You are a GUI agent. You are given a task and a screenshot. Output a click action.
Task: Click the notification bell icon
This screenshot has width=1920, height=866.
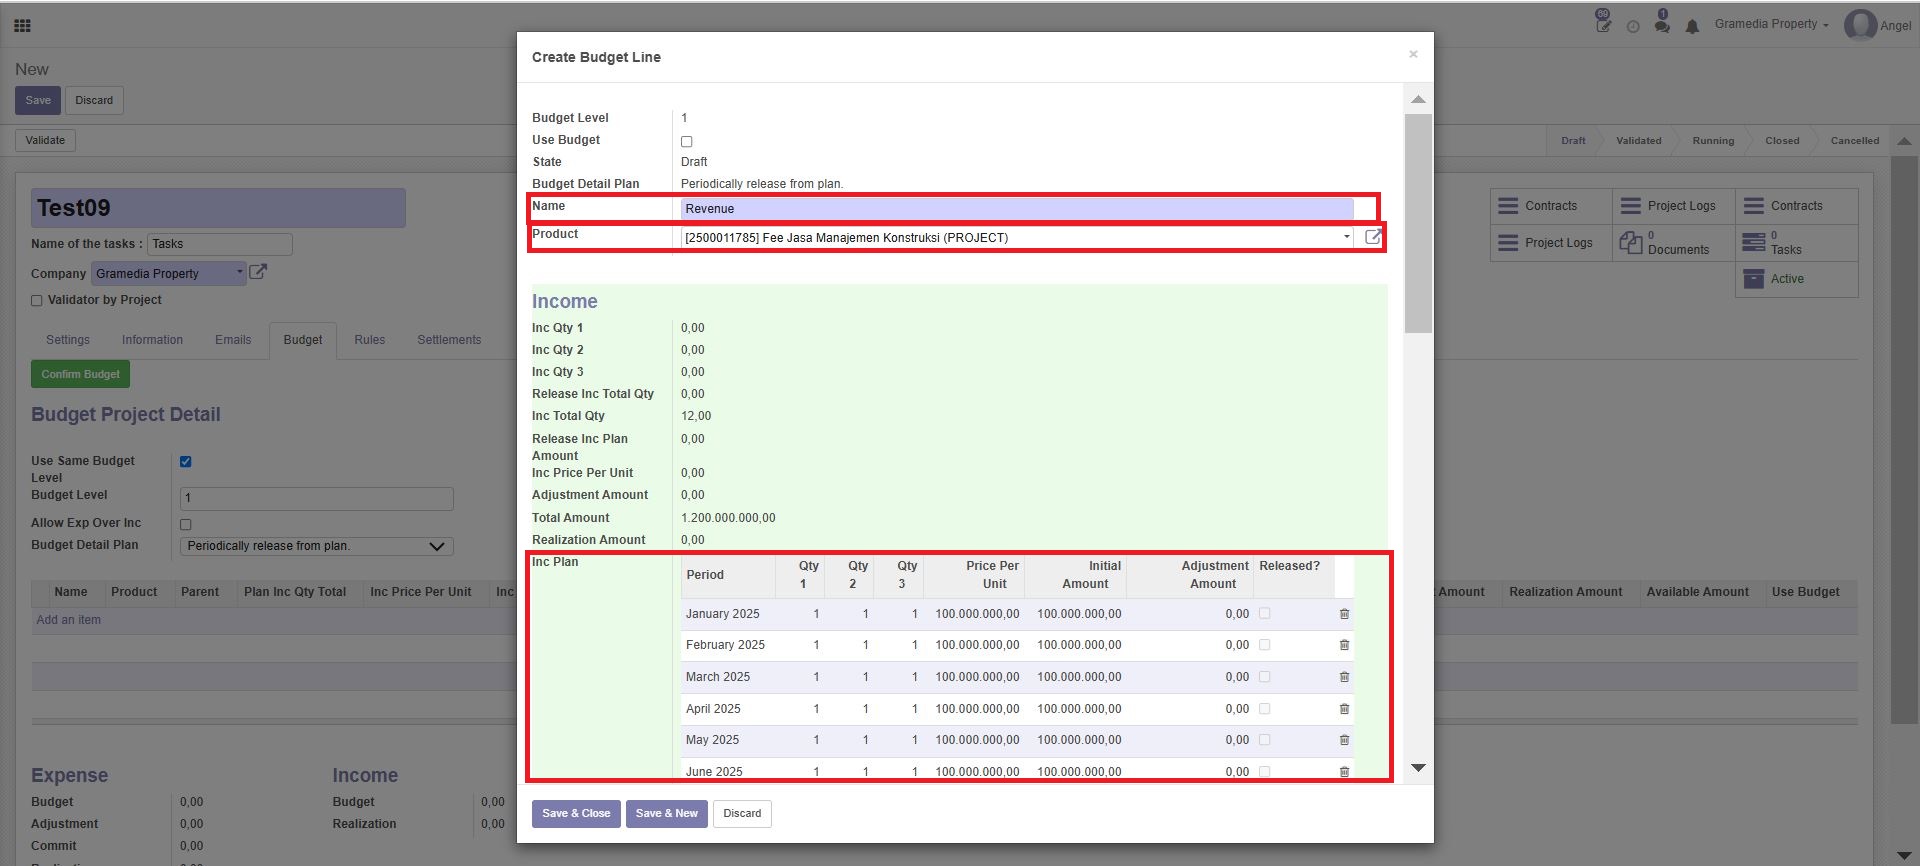click(x=1692, y=27)
